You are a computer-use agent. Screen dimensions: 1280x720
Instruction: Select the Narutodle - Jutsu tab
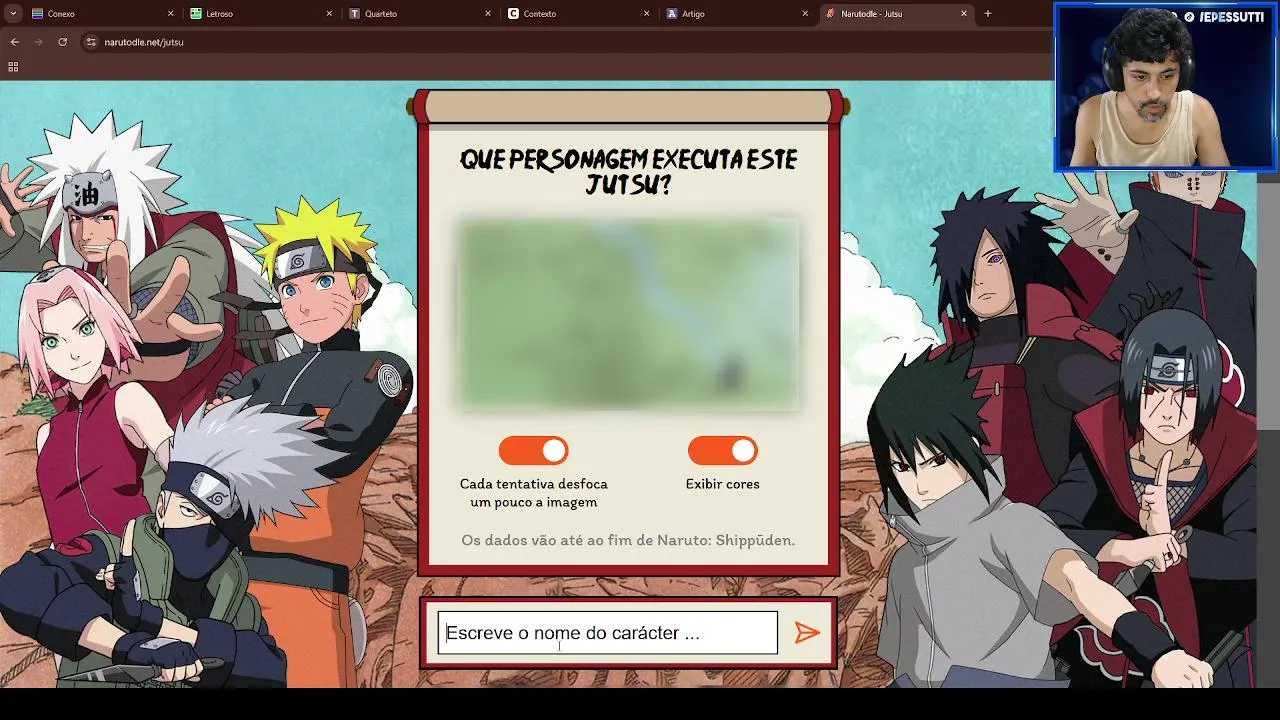point(895,14)
